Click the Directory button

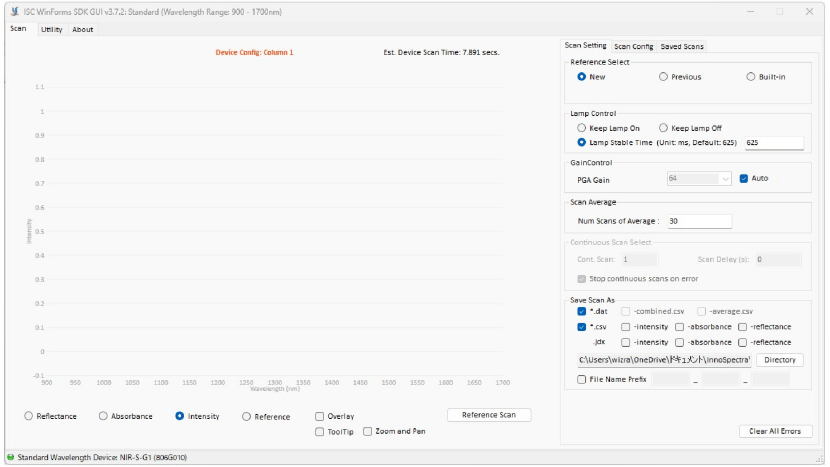coord(779,359)
